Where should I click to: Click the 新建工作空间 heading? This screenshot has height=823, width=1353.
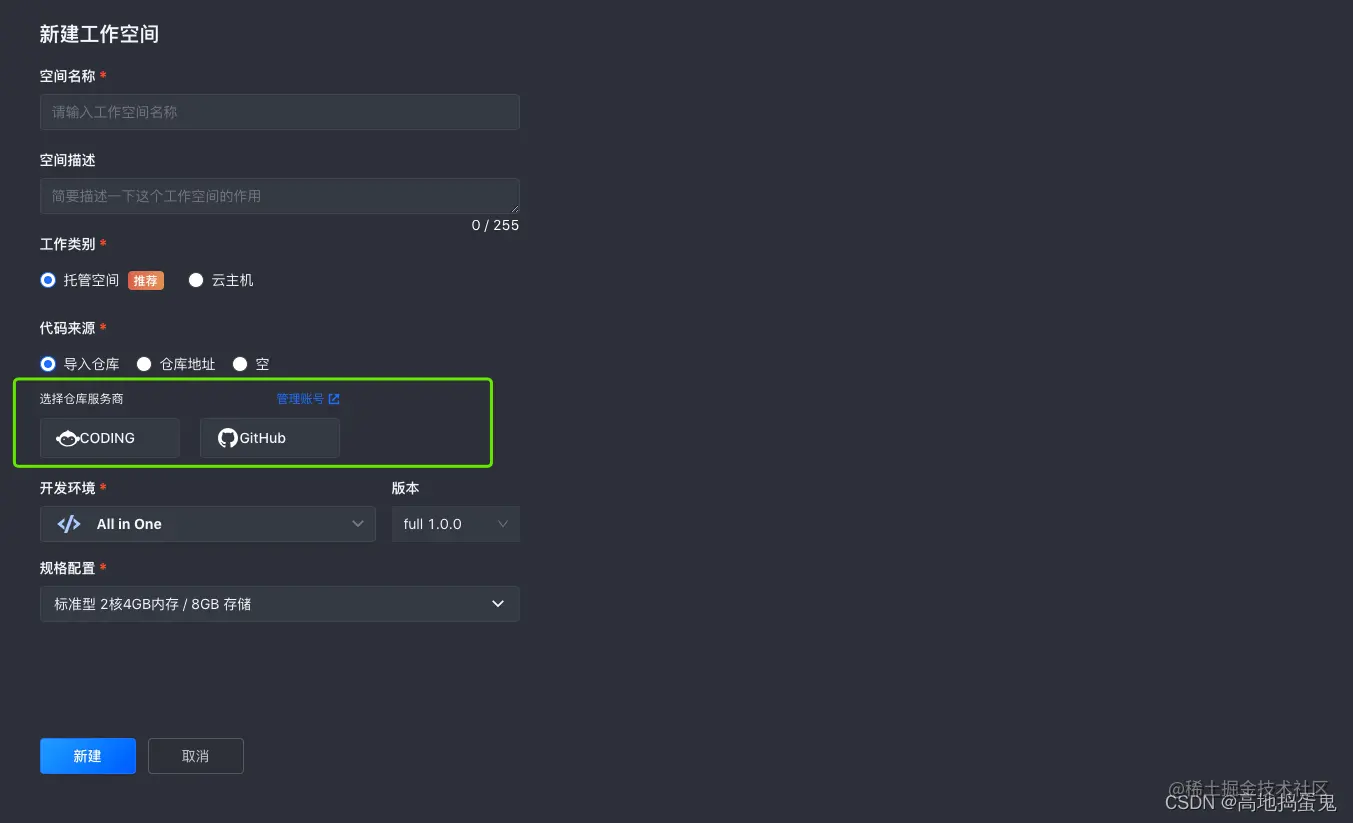pos(99,34)
